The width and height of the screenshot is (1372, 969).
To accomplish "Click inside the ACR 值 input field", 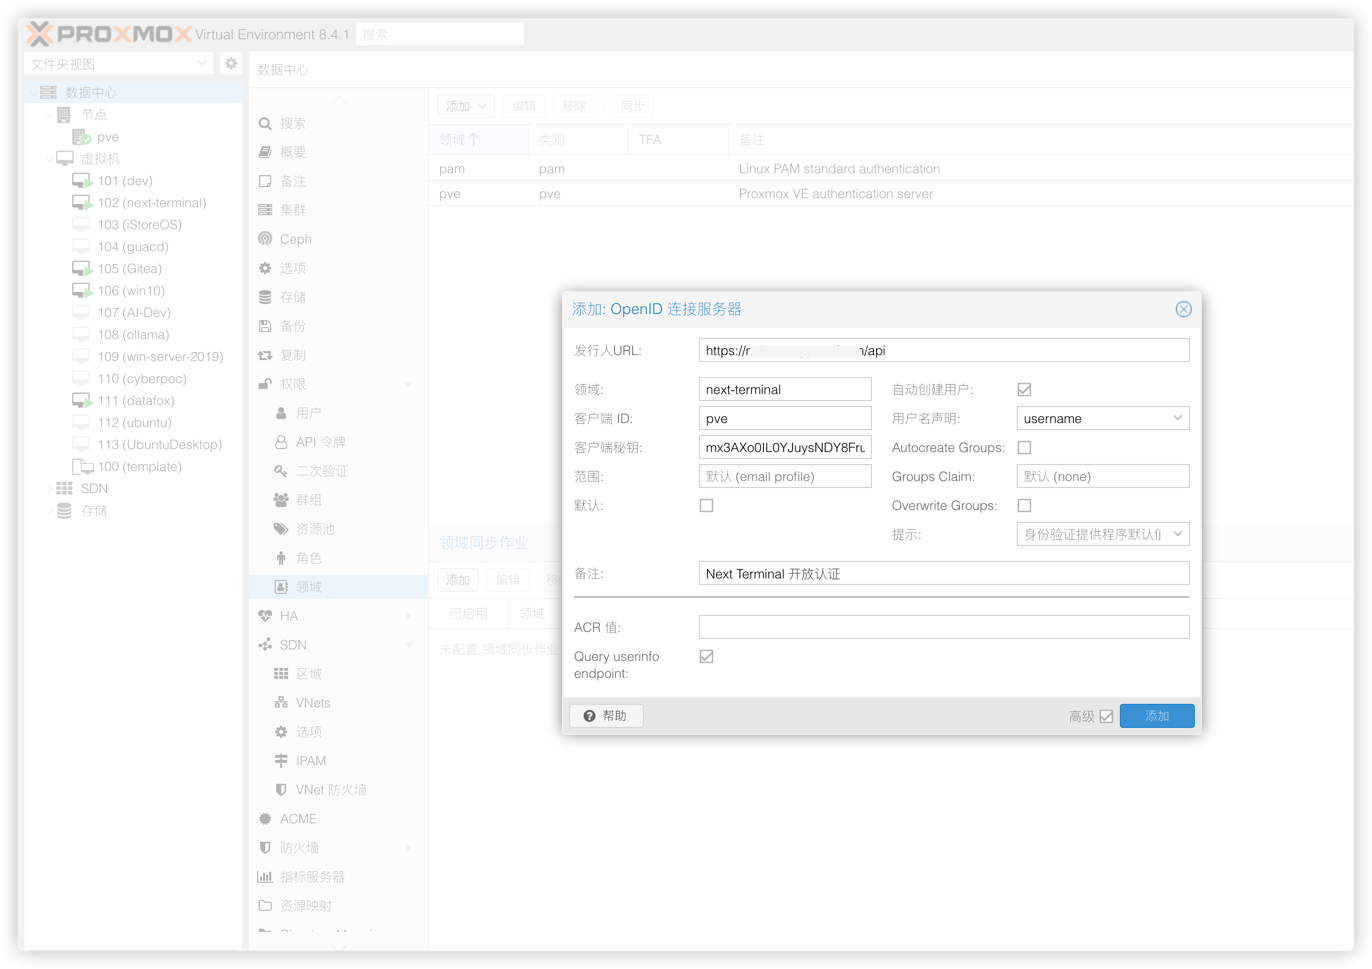I will [x=943, y=627].
